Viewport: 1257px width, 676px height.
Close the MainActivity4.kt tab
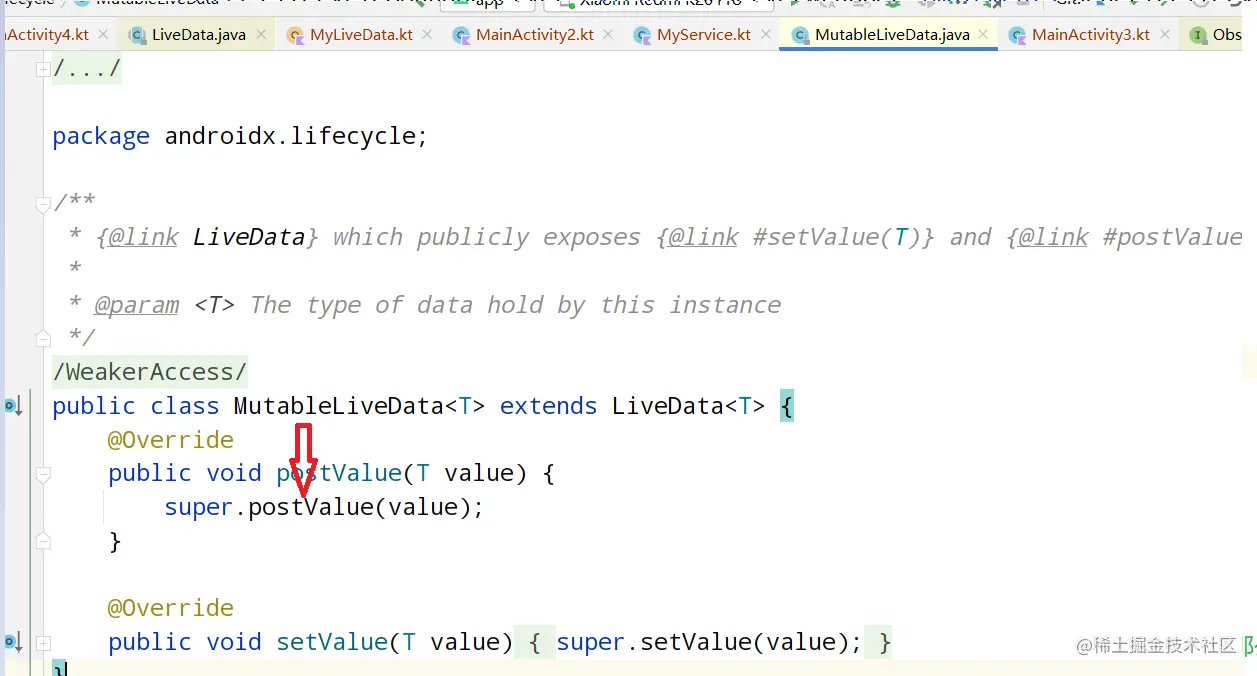105,34
